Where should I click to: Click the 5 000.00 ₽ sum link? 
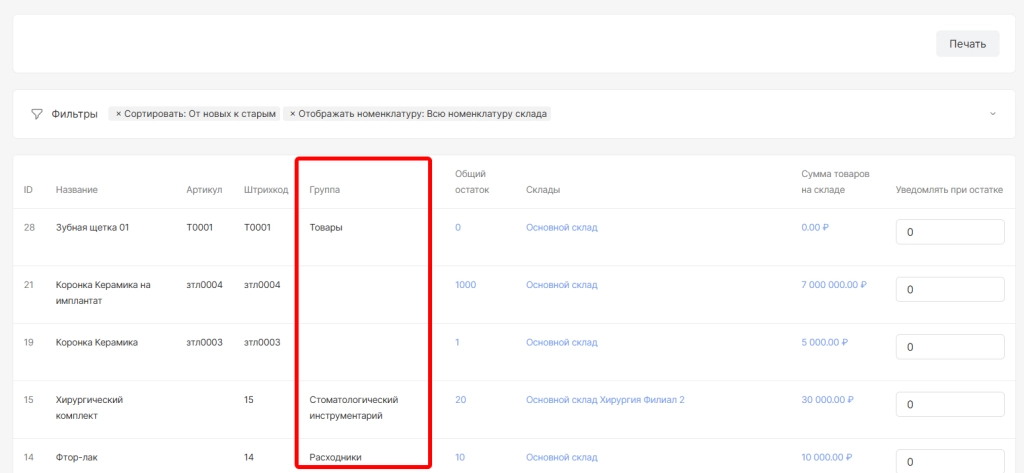coord(824,343)
